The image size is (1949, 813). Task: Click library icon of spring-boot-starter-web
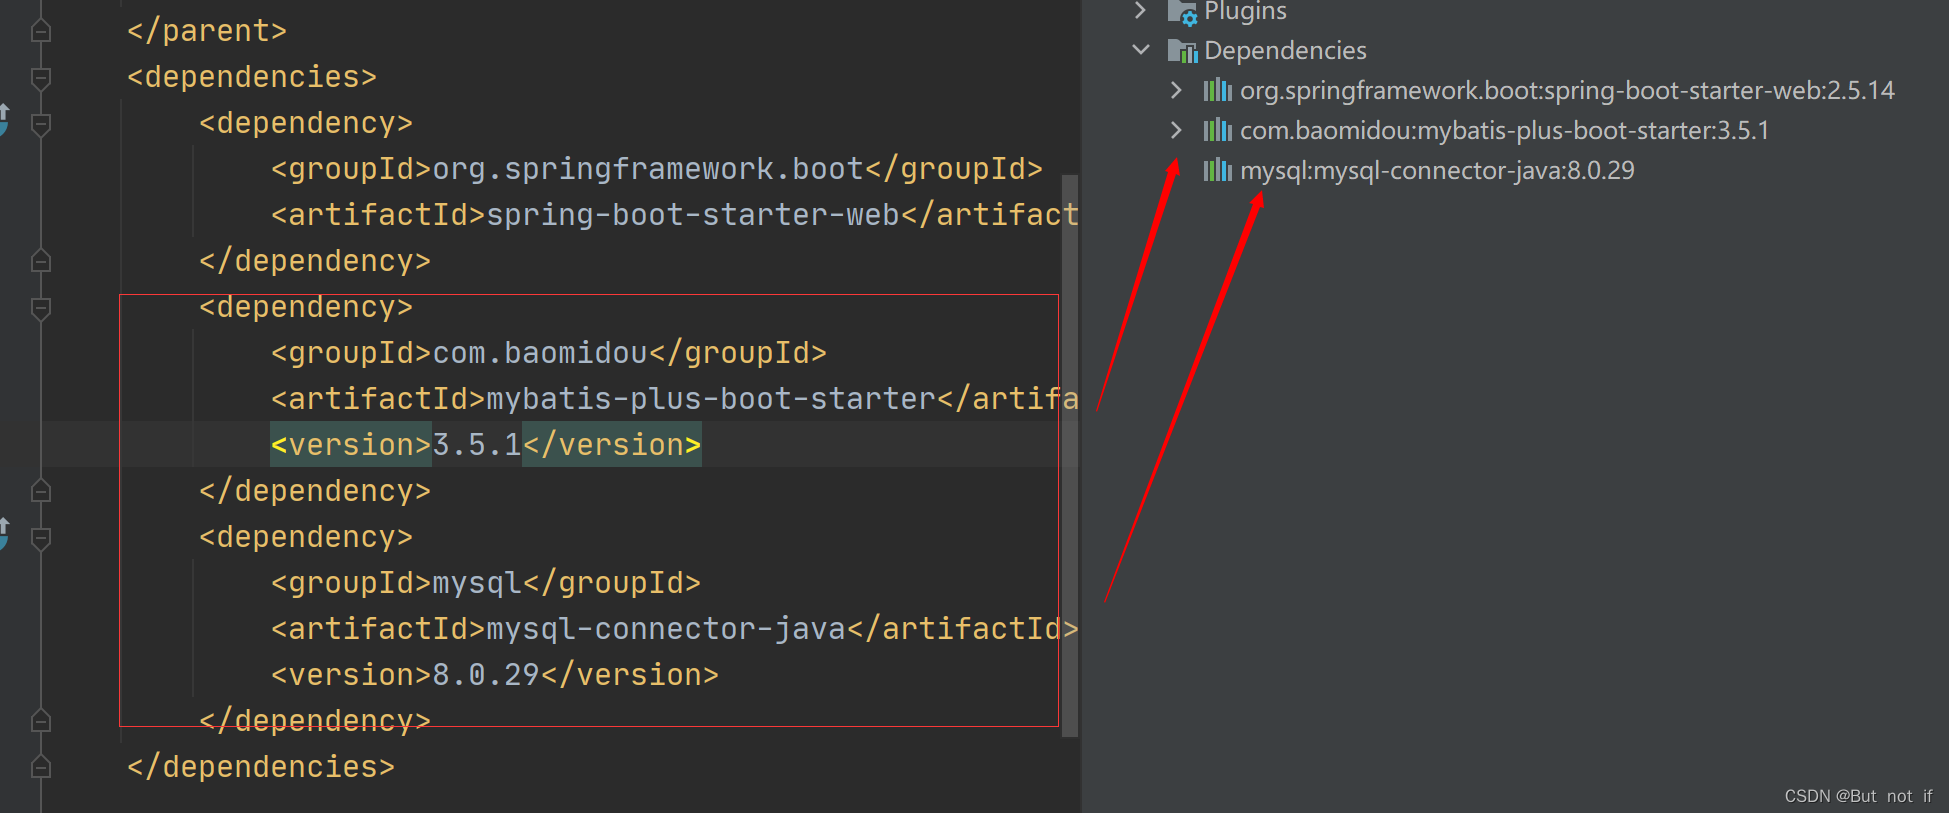(1217, 90)
